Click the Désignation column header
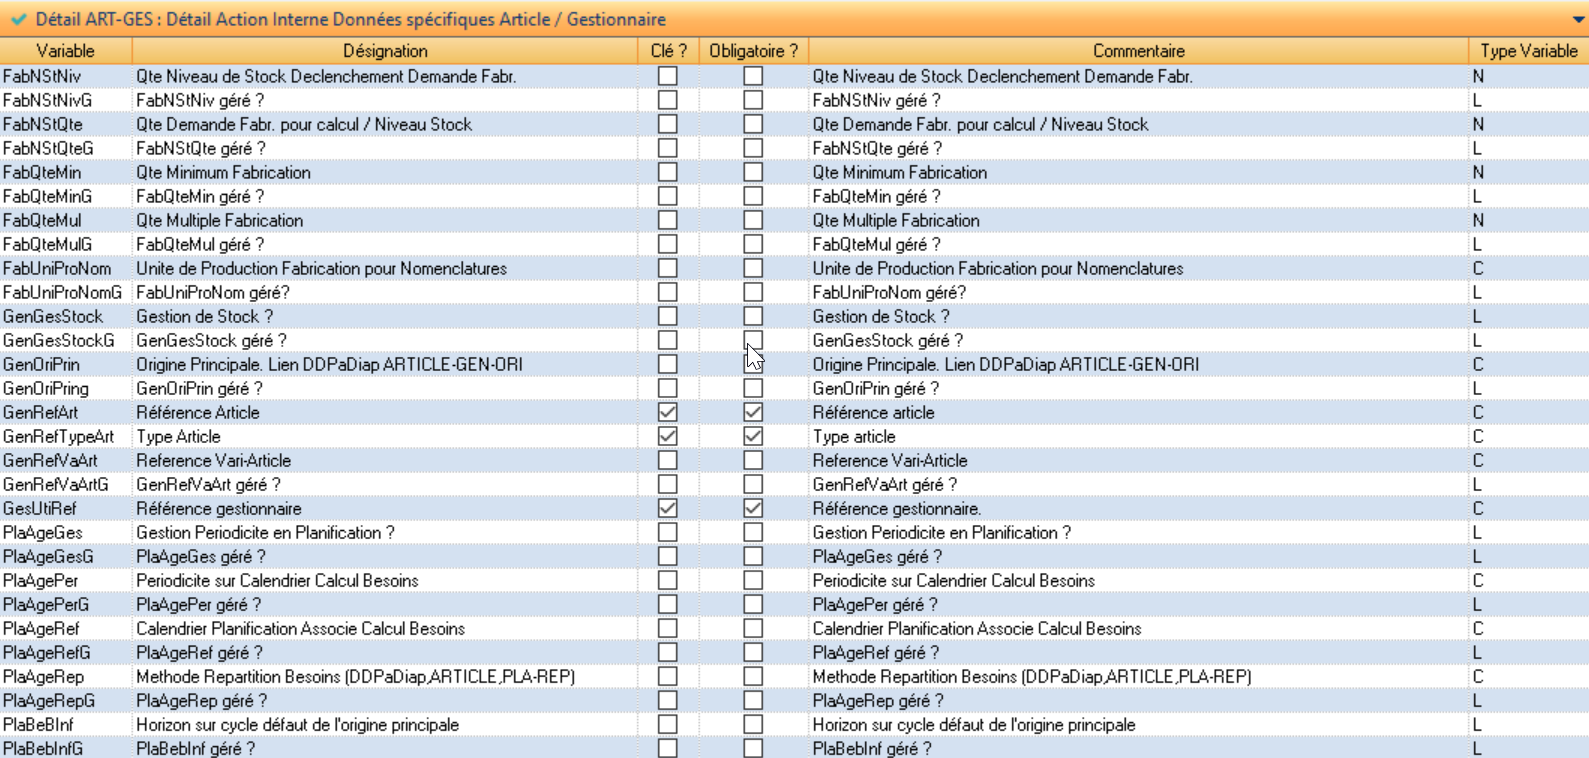 (x=385, y=51)
